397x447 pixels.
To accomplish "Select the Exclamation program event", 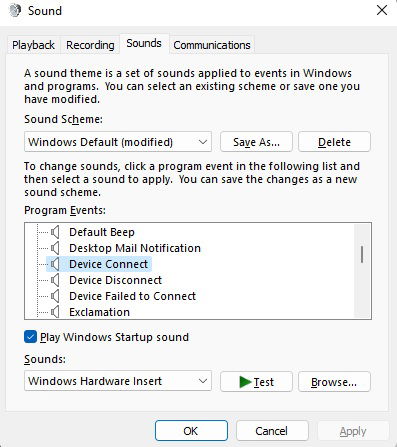I will point(99,312).
